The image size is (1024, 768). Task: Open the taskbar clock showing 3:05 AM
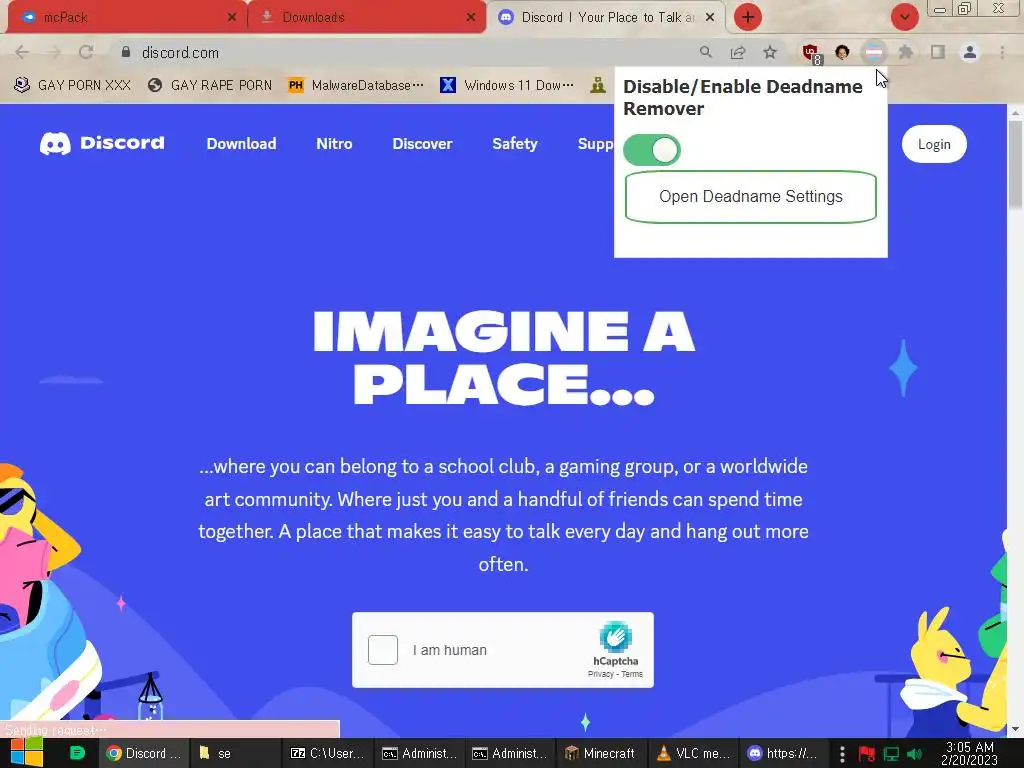(x=970, y=753)
